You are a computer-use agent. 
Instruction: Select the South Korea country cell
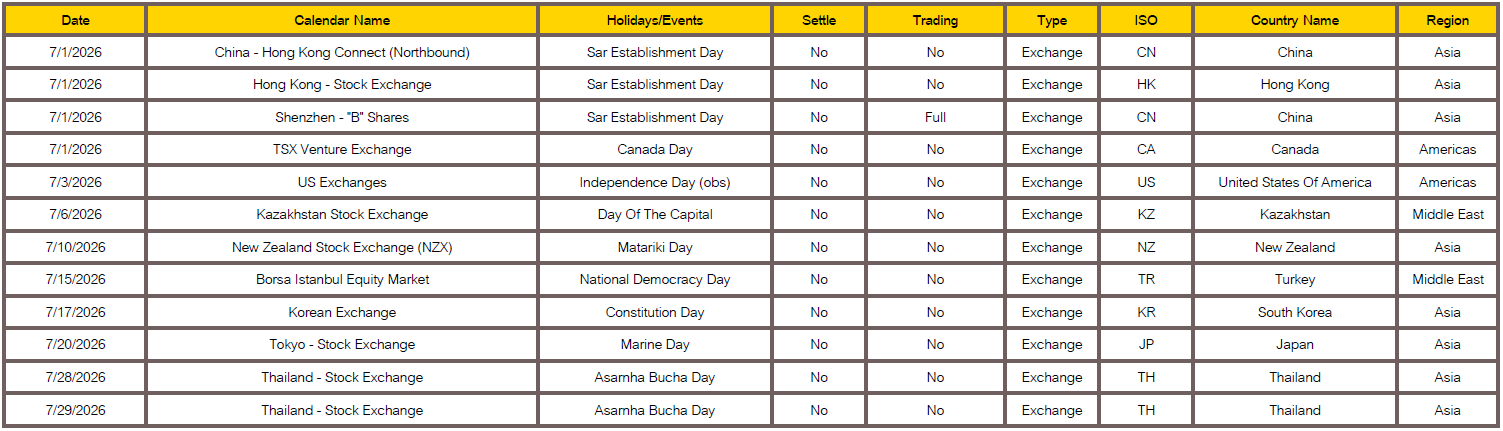(x=1295, y=312)
